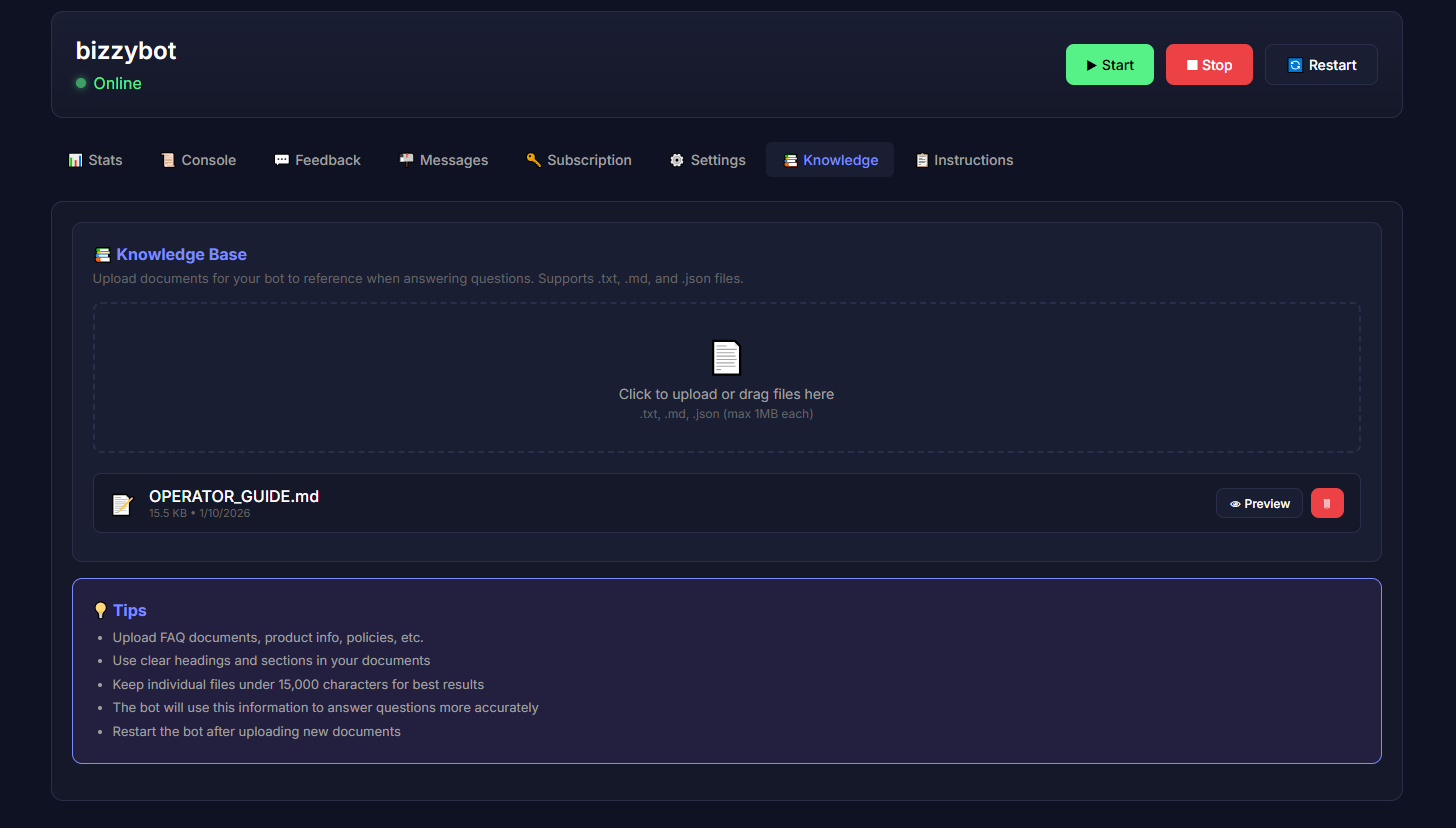Select the OPERATOR_GUIDE.md file name
This screenshot has height=828, width=1456.
[x=234, y=496]
